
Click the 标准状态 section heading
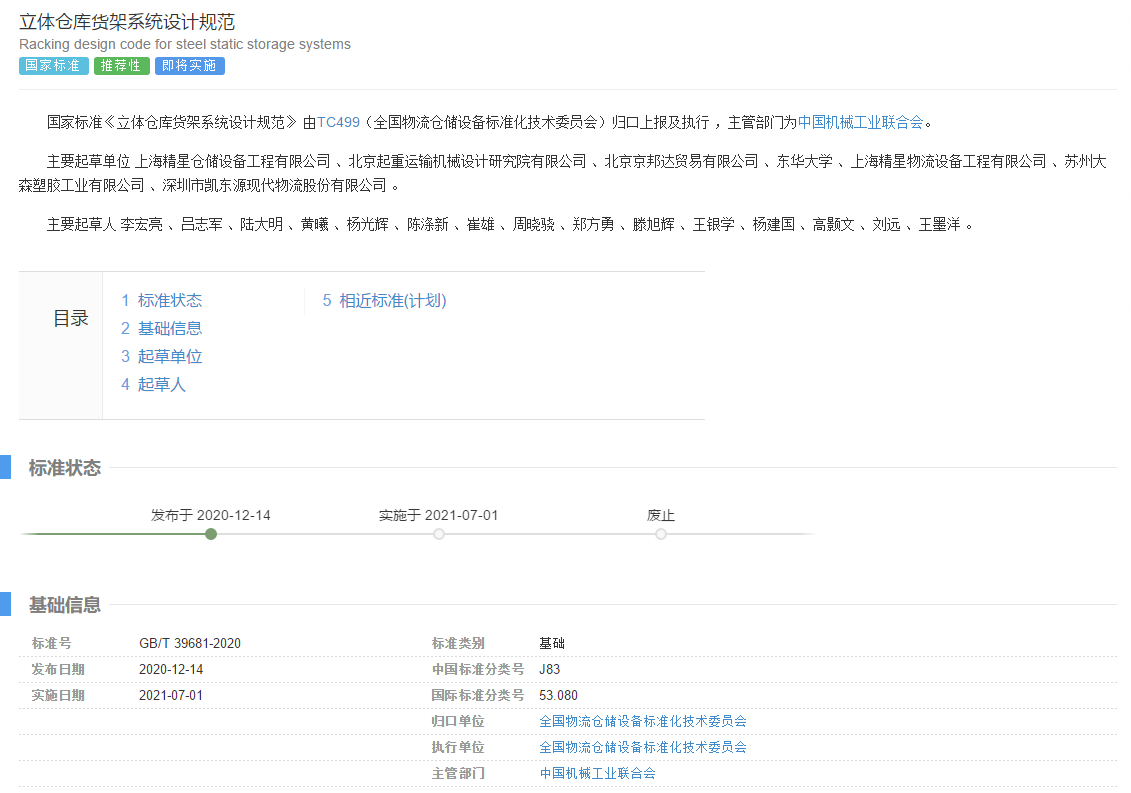(x=65, y=468)
